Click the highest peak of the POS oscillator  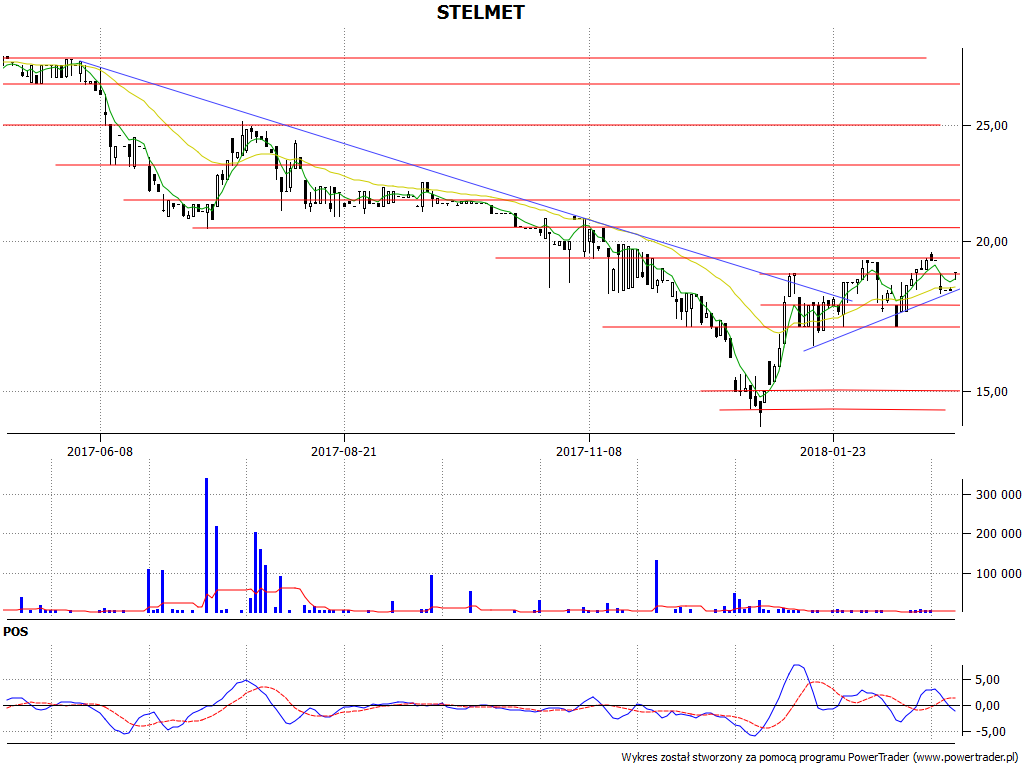[797, 665]
